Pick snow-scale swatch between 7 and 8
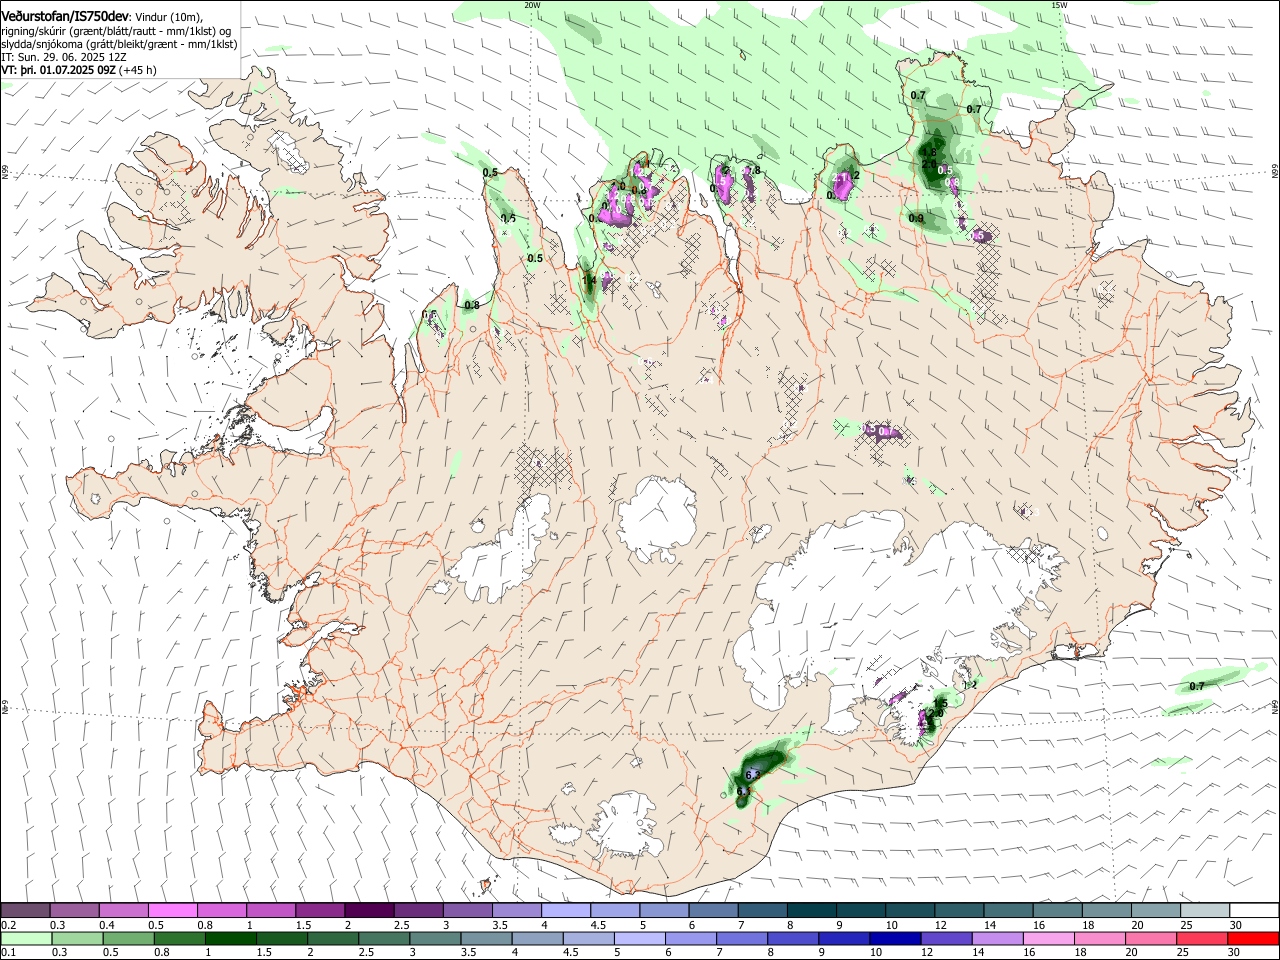Viewport: 1280px width, 960px height. [762, 911]
